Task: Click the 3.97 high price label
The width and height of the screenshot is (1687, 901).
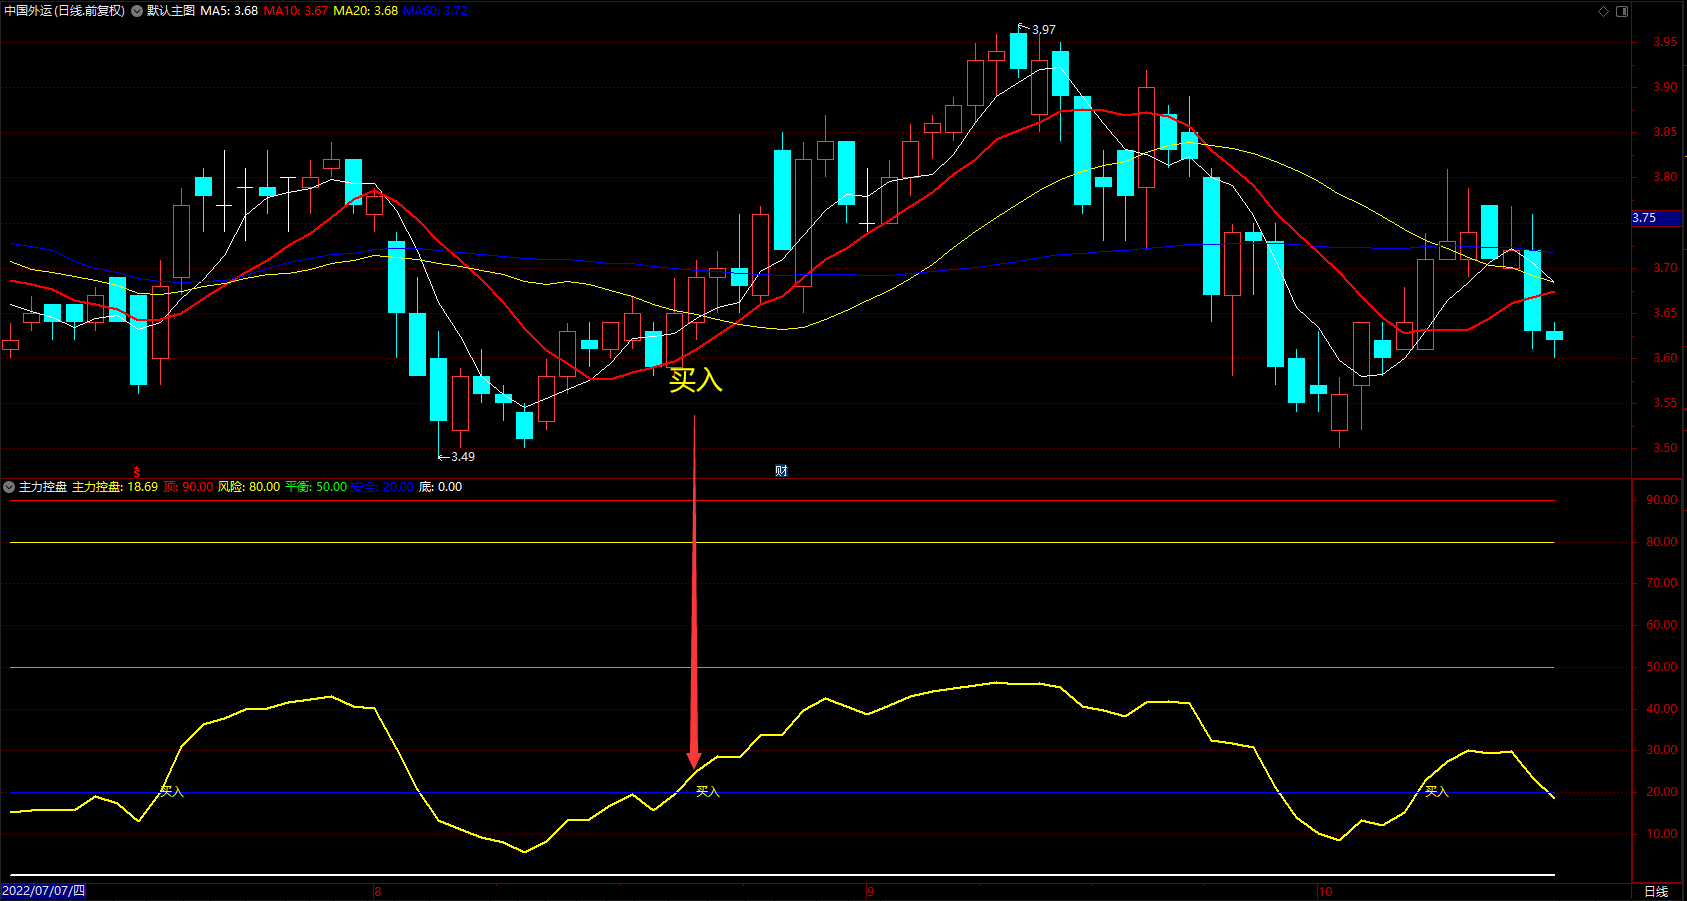Action: [x=1043, y=30]
